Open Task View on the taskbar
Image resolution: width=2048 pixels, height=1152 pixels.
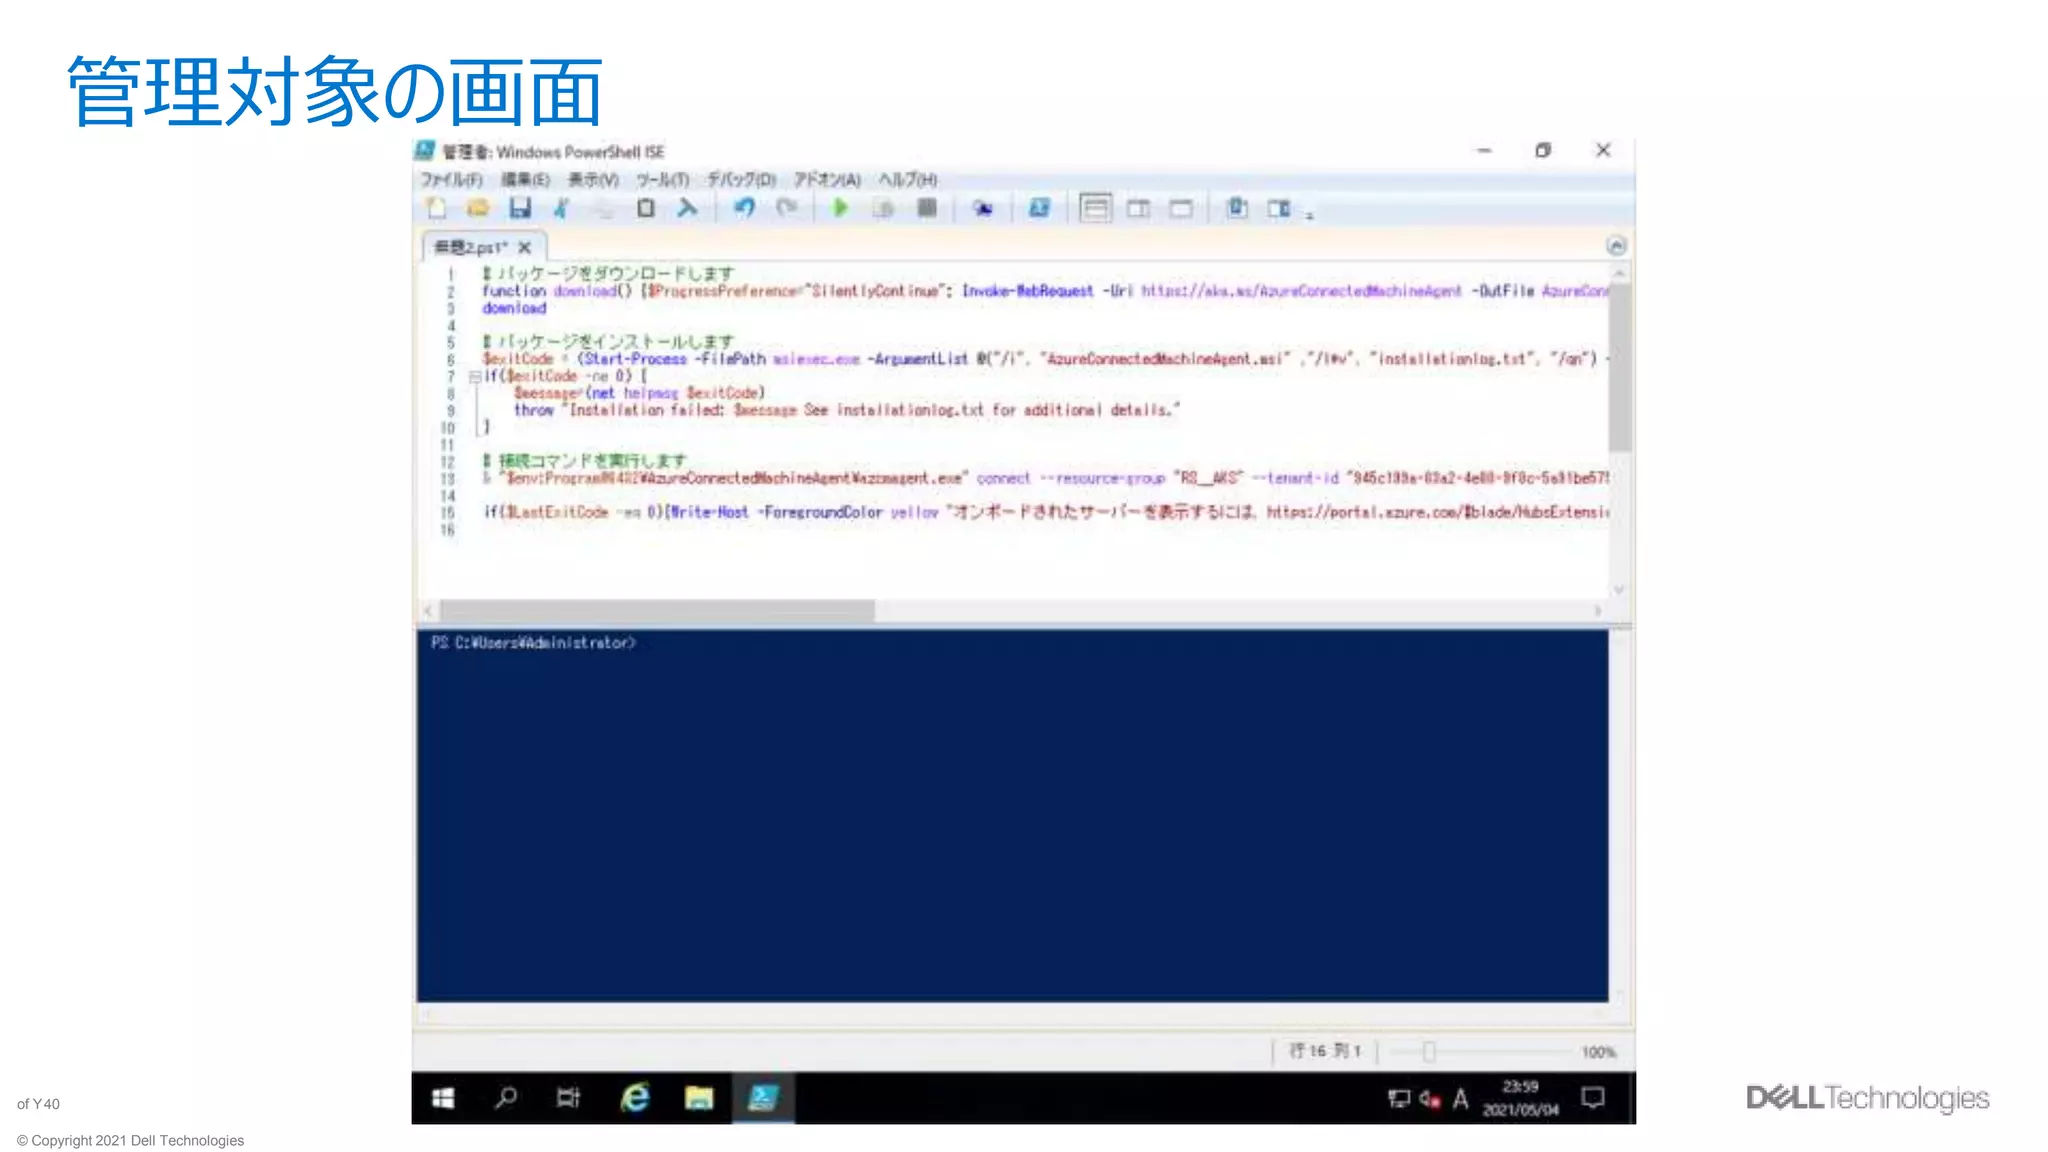point(569,1098)
